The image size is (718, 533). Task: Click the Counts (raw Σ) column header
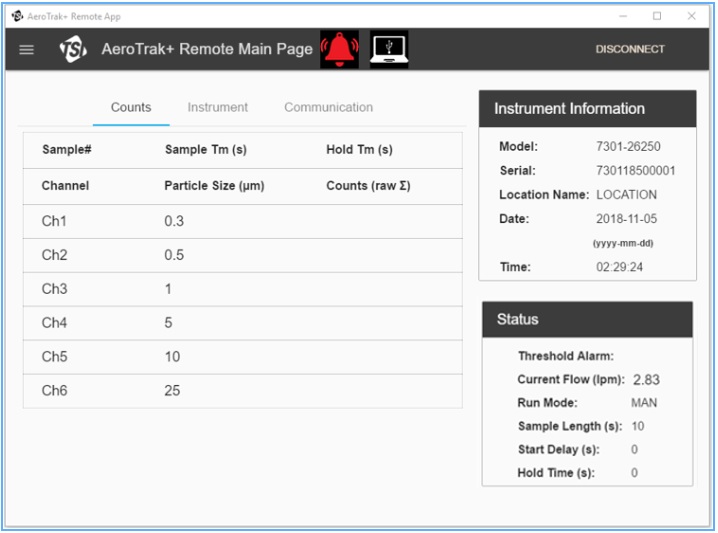368,186
